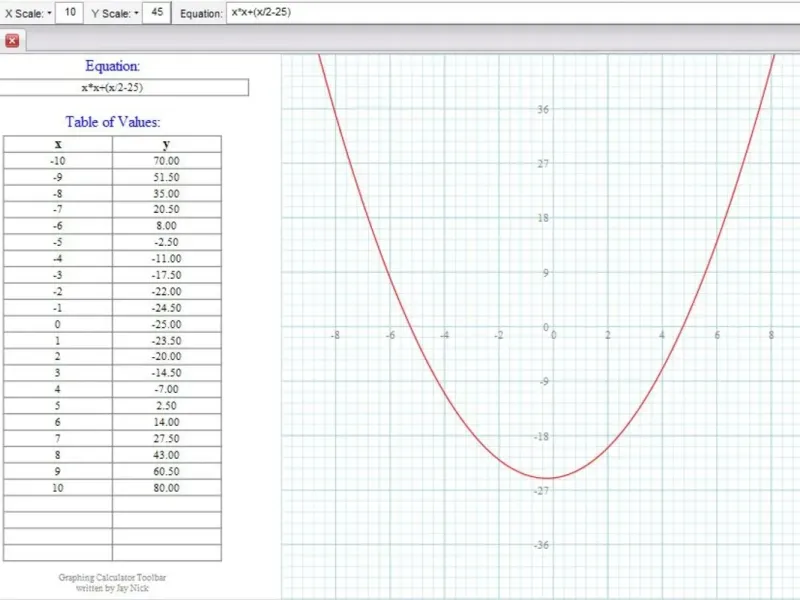Click table cell y value -14.50
Viewport: 800px width, 600px height.
(x=167, y=372)
